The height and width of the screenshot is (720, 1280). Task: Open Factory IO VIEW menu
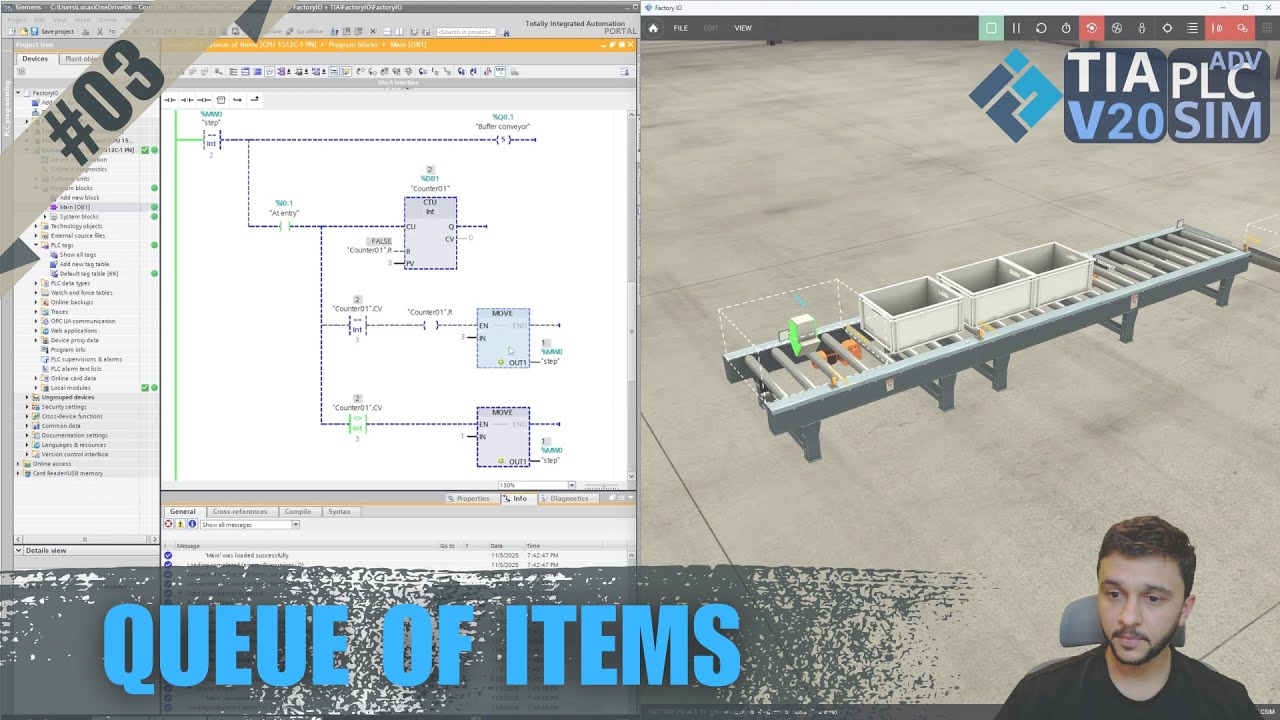point(743,28)
